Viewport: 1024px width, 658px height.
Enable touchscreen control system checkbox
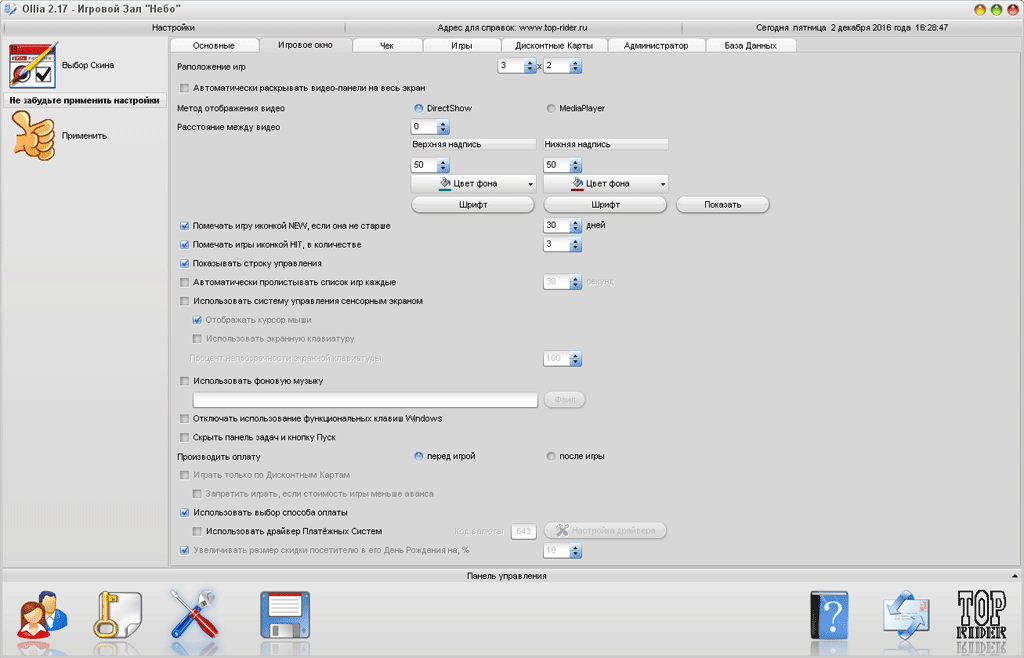click(184, 302)
